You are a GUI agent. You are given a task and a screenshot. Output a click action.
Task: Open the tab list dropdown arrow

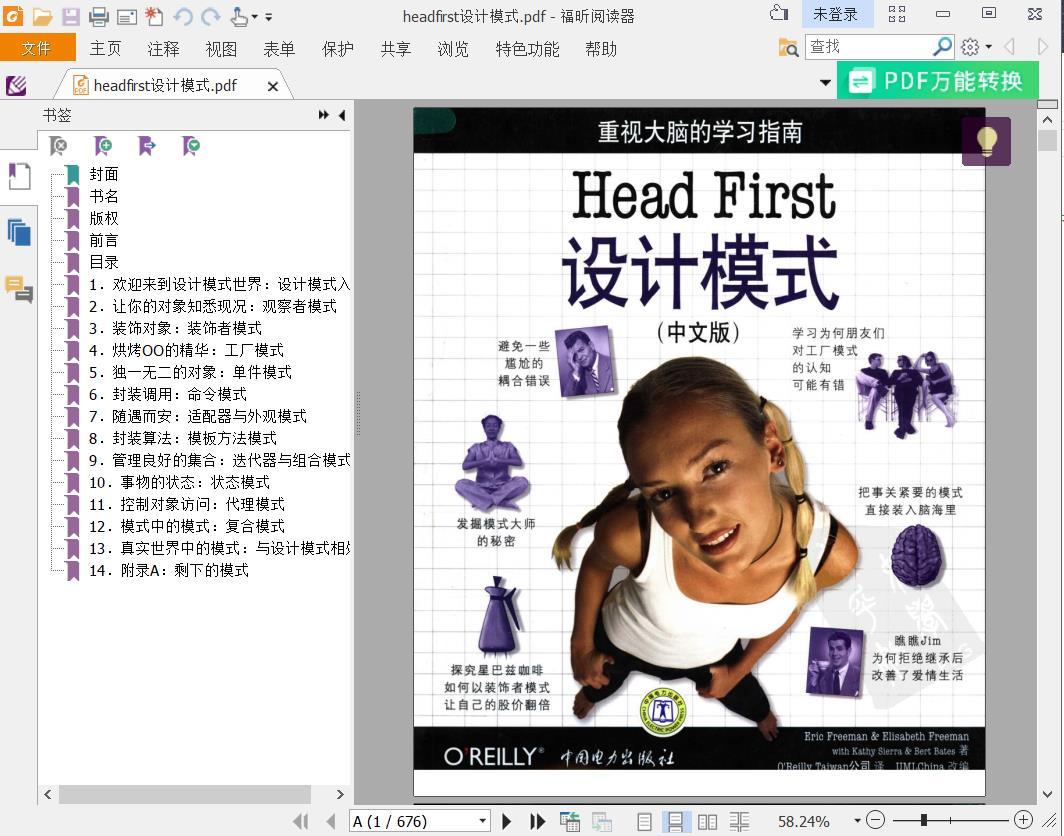coord(825,83)
